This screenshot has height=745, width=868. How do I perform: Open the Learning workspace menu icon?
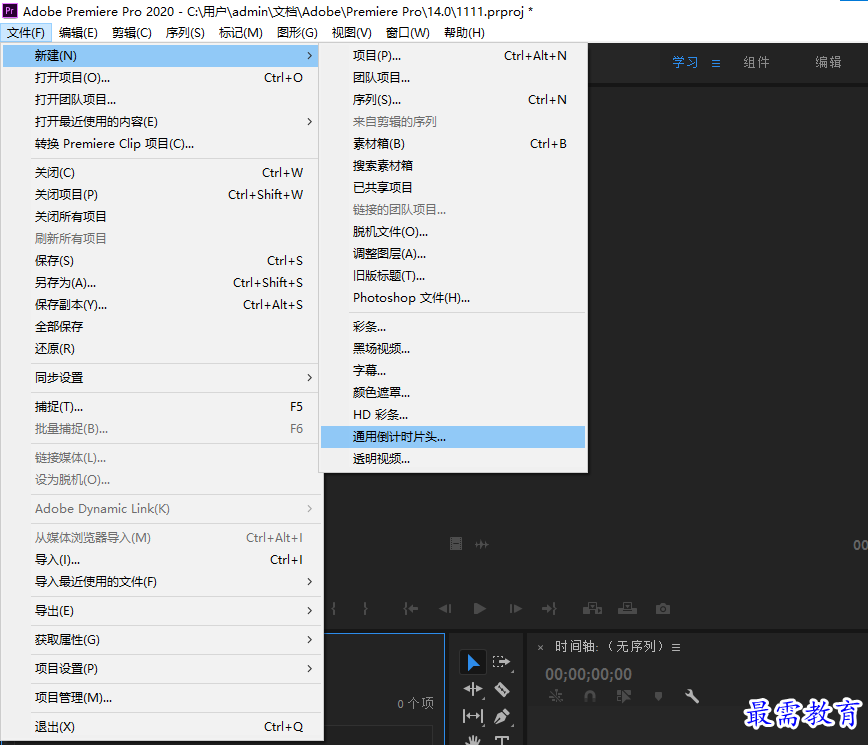coord(716,63)
